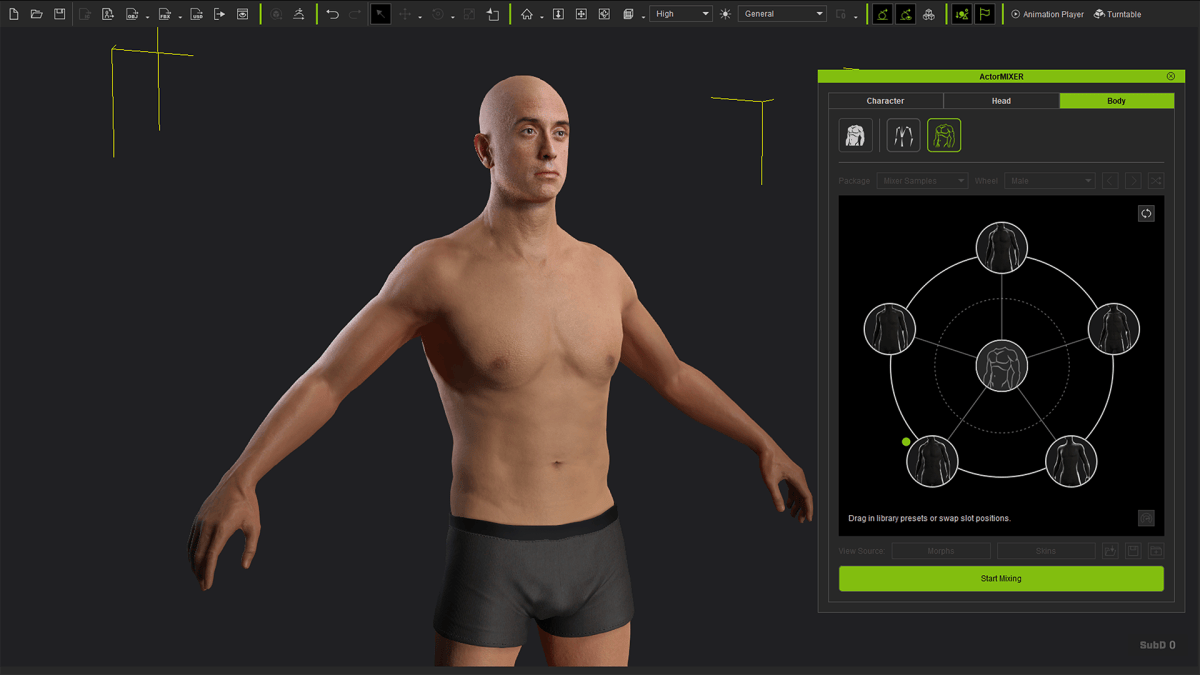Switch to the Head tab
This screenshot has height=675, width=1200.
(1001, 101)
